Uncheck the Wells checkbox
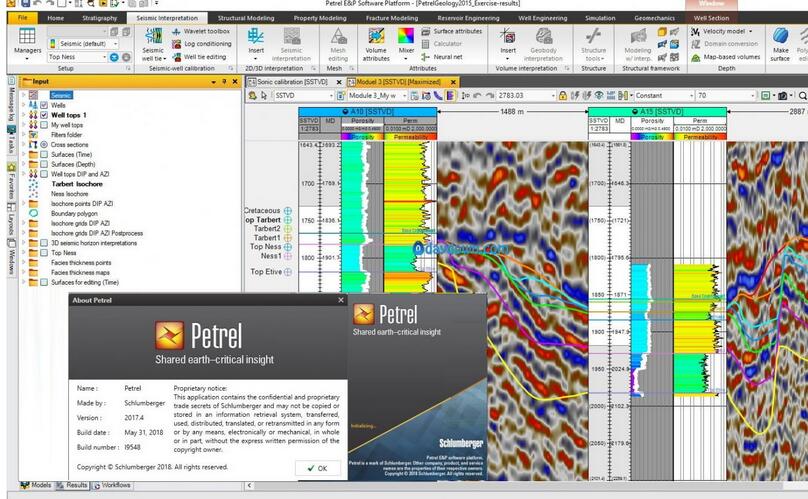 pos(44,105)
